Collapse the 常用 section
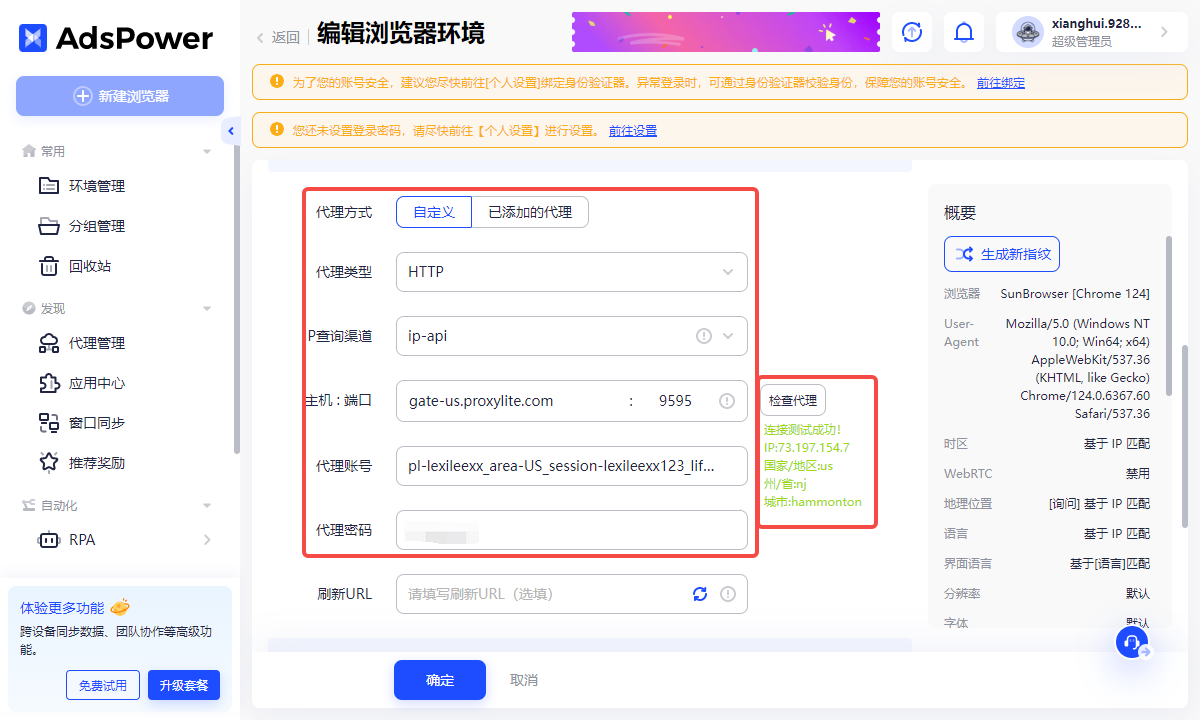Screen dimensions: 1200x720 tap(207, 152)
